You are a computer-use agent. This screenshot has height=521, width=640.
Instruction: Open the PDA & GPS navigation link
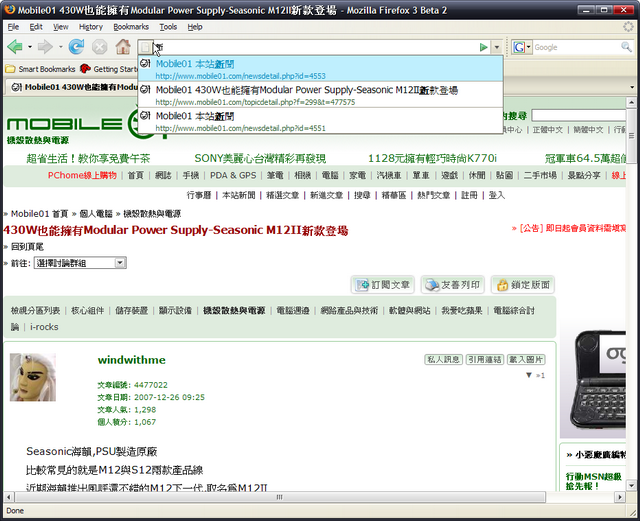[233, 176]
